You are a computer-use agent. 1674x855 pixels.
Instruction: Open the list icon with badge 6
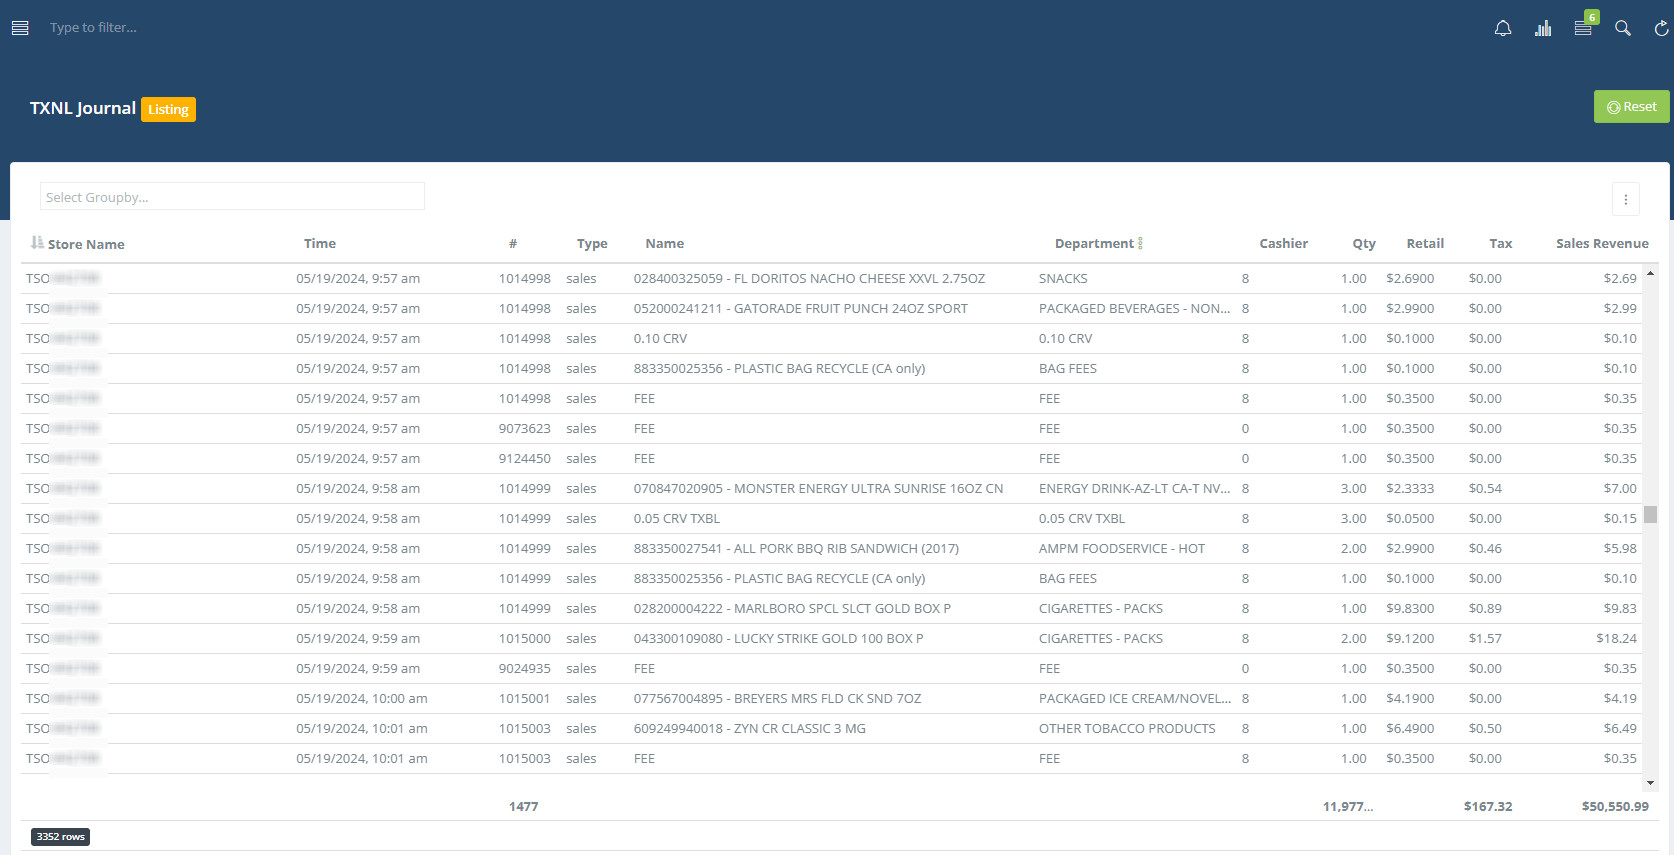coord(1583,28)
